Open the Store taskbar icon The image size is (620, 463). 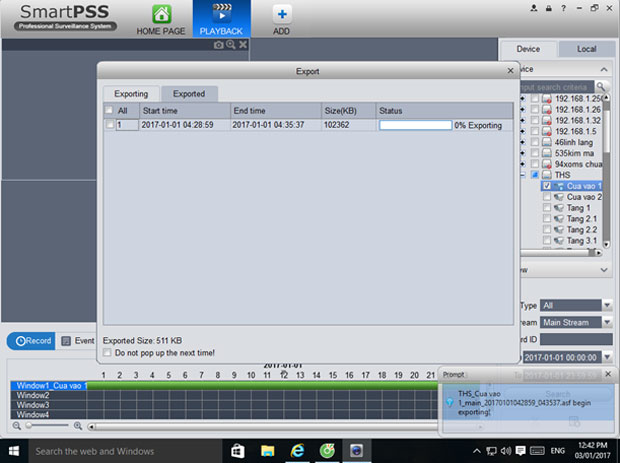(x=238, y=451)
